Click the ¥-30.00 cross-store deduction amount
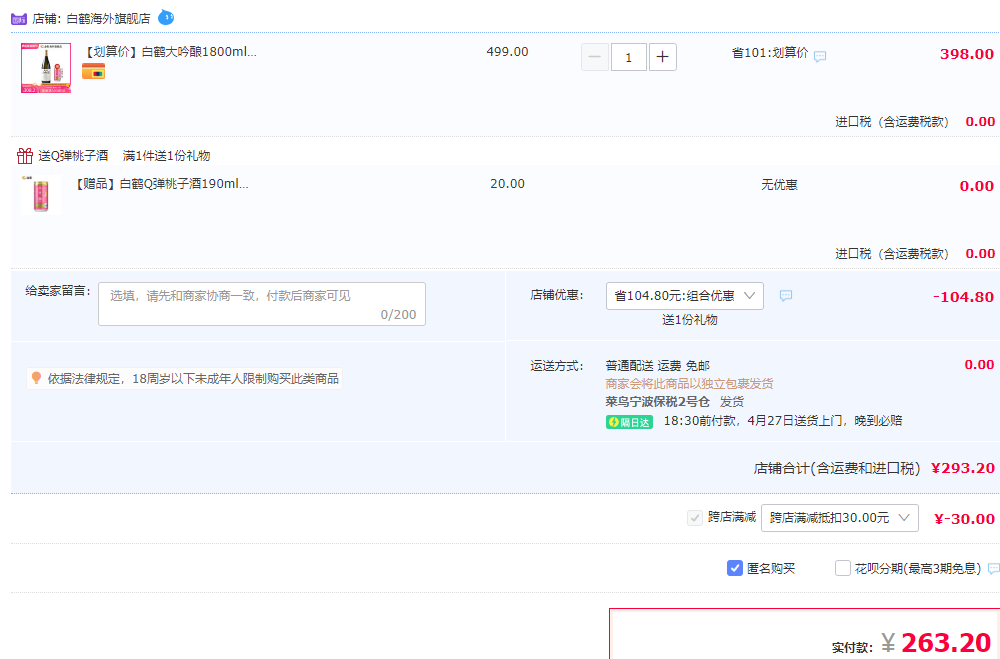This screenshot has width=1000, height=659. point(964,519)
